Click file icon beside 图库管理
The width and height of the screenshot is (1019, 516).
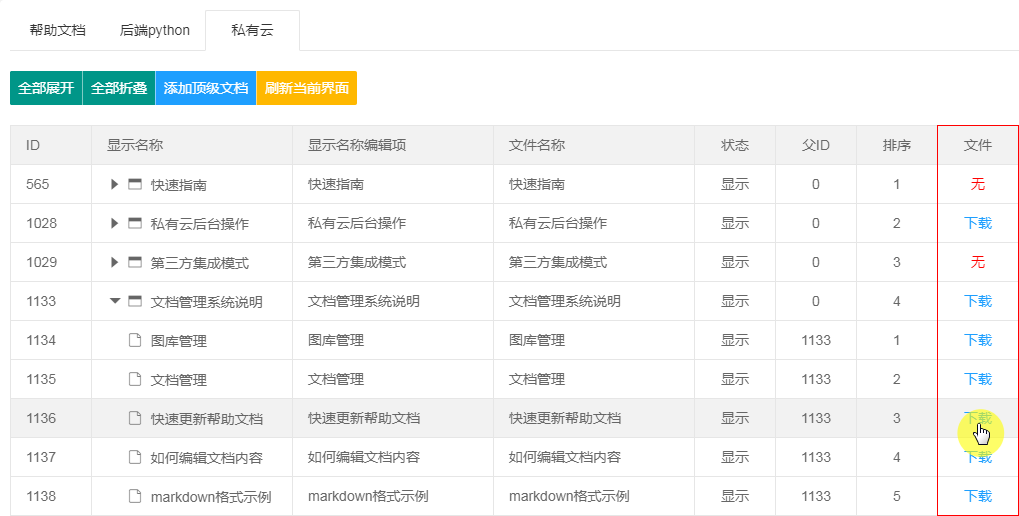coord(135,340)
